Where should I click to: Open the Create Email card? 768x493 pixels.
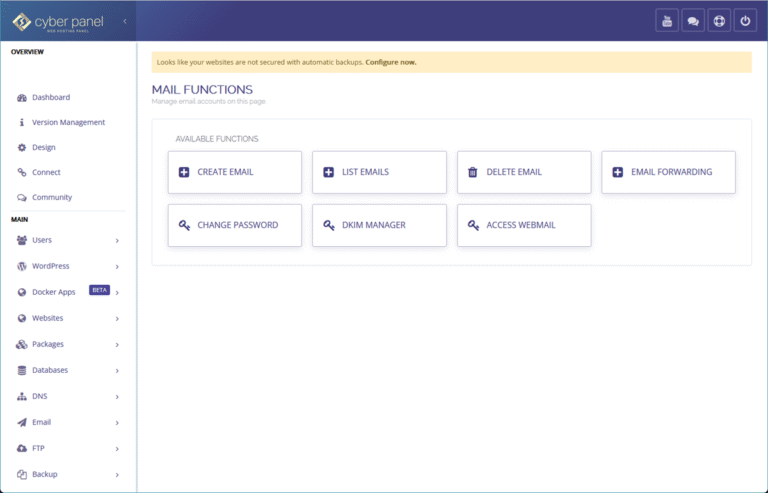tap(235, 172)
